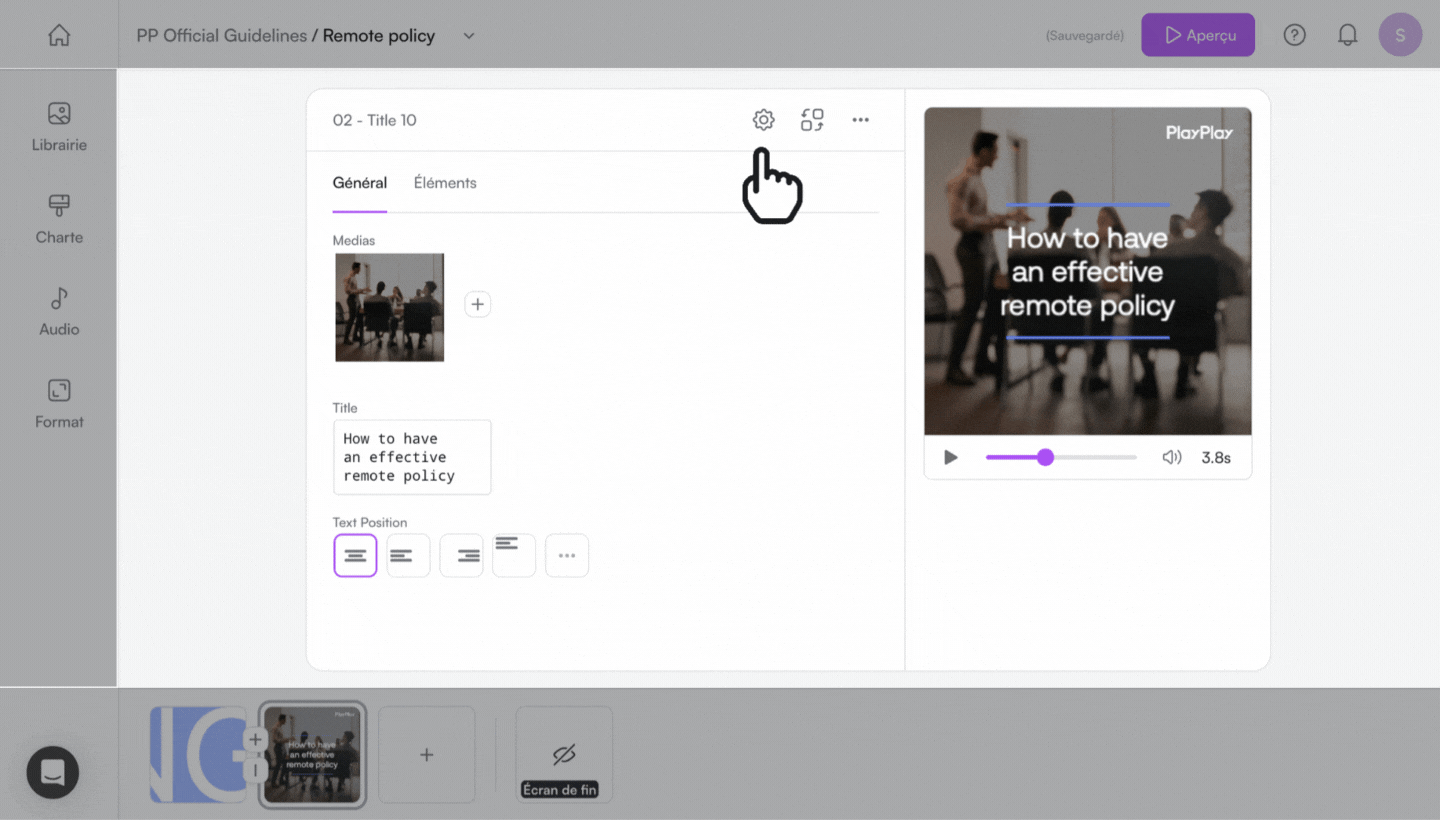Click the video progress slider handle

point(1045,457)
